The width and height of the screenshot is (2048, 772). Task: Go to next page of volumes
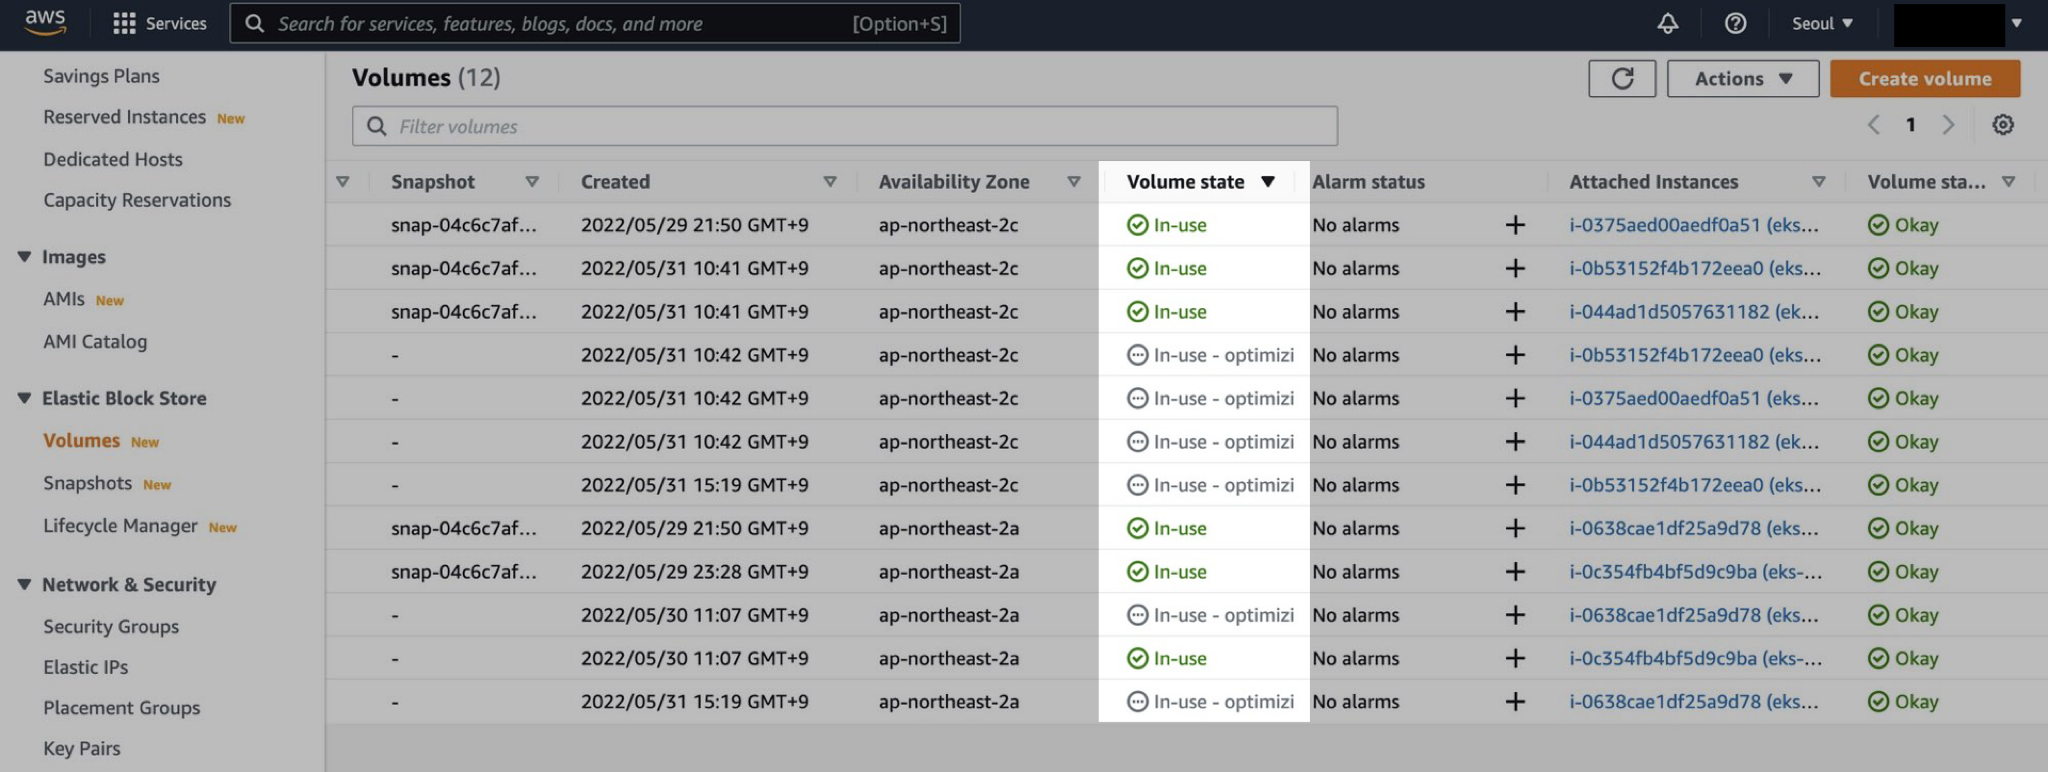coord(1947,125)
